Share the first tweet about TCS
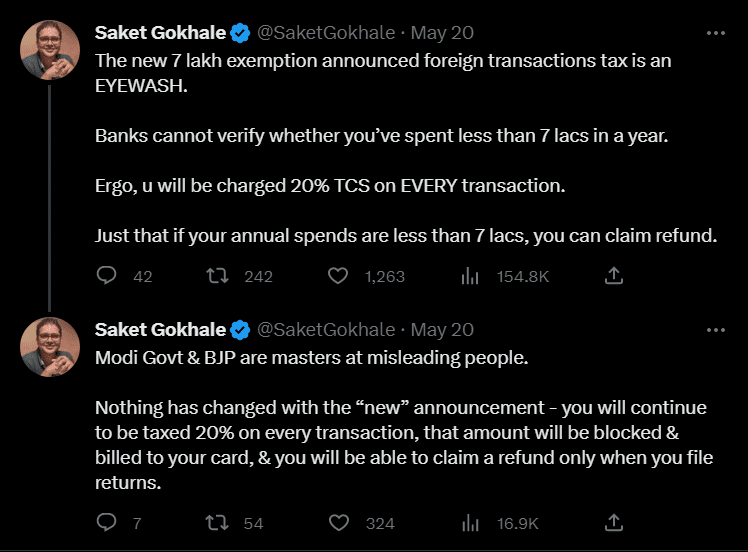 615,275
